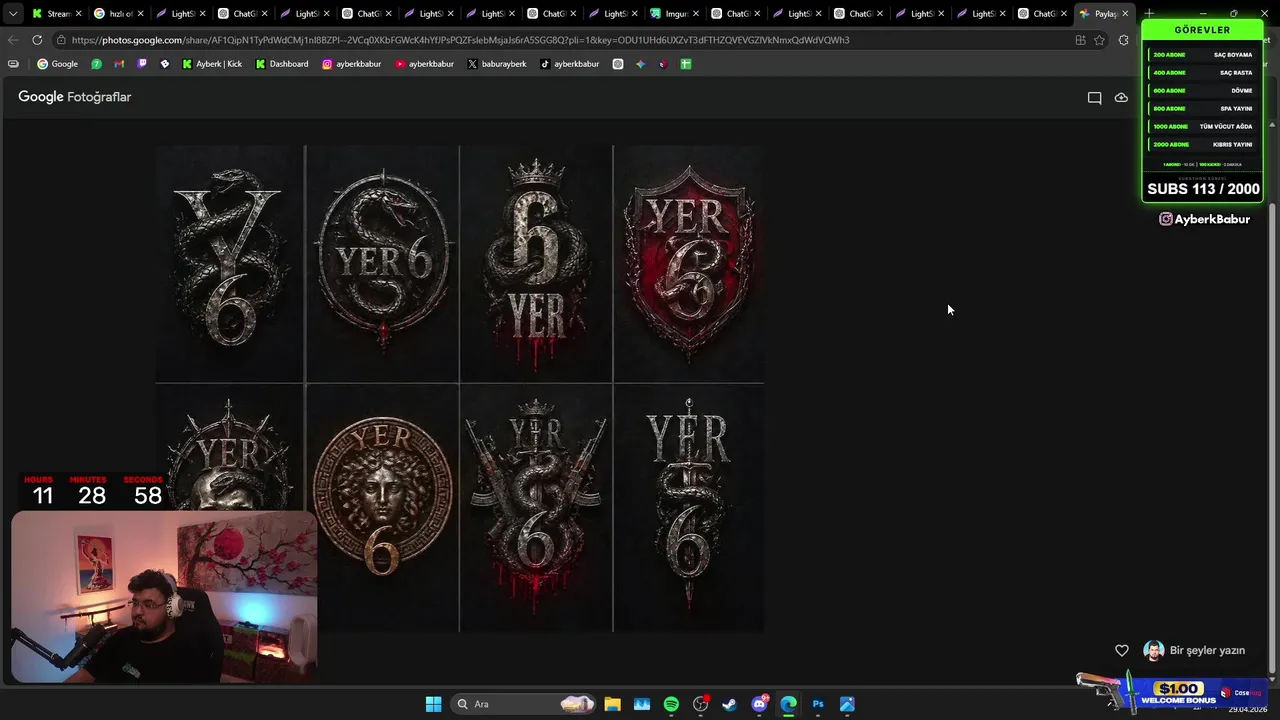
Task: Open the TikTok ayberkbabur bookmark
Action: pyautogui.click(x=569, y=64)
